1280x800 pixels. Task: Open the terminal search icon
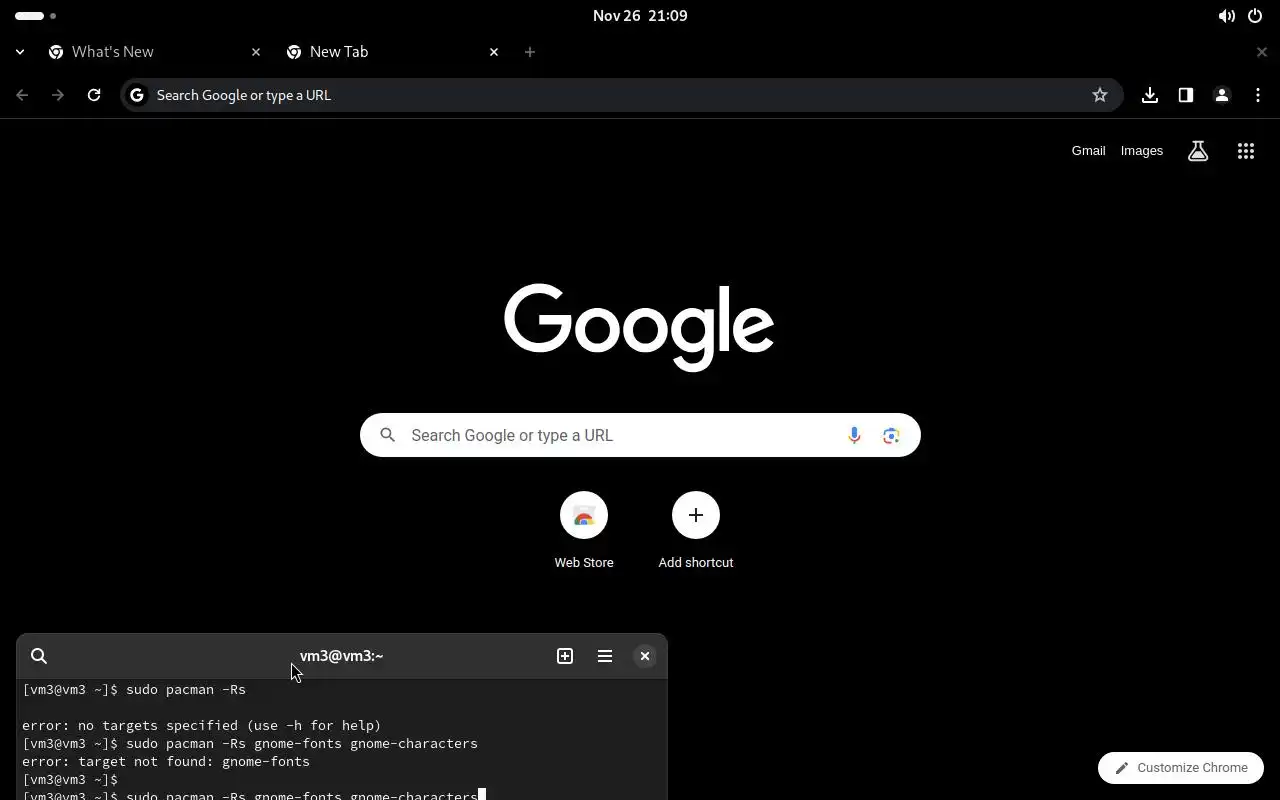point(39,656)
